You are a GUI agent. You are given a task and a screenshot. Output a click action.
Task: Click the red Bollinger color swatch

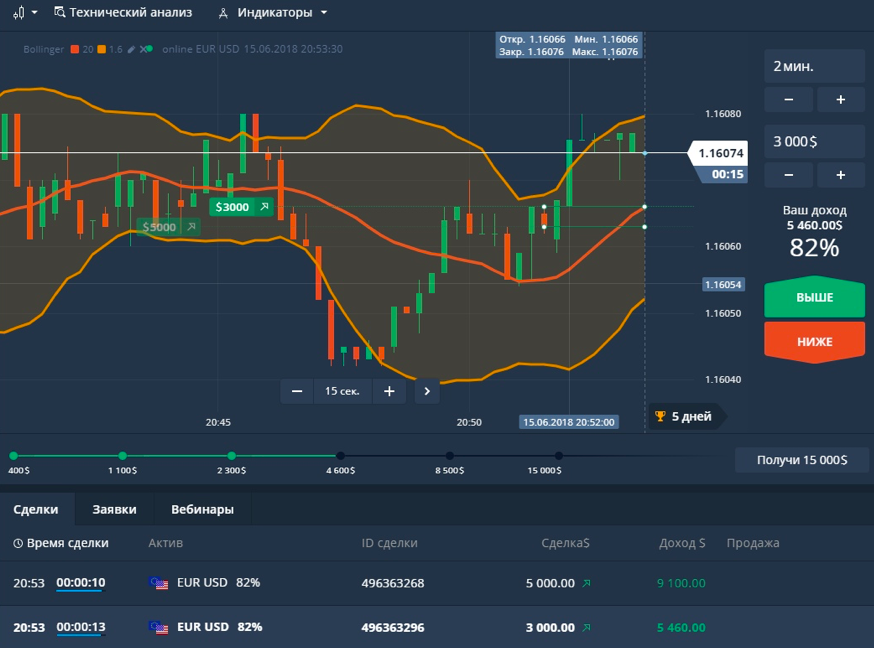pos(75,49)
